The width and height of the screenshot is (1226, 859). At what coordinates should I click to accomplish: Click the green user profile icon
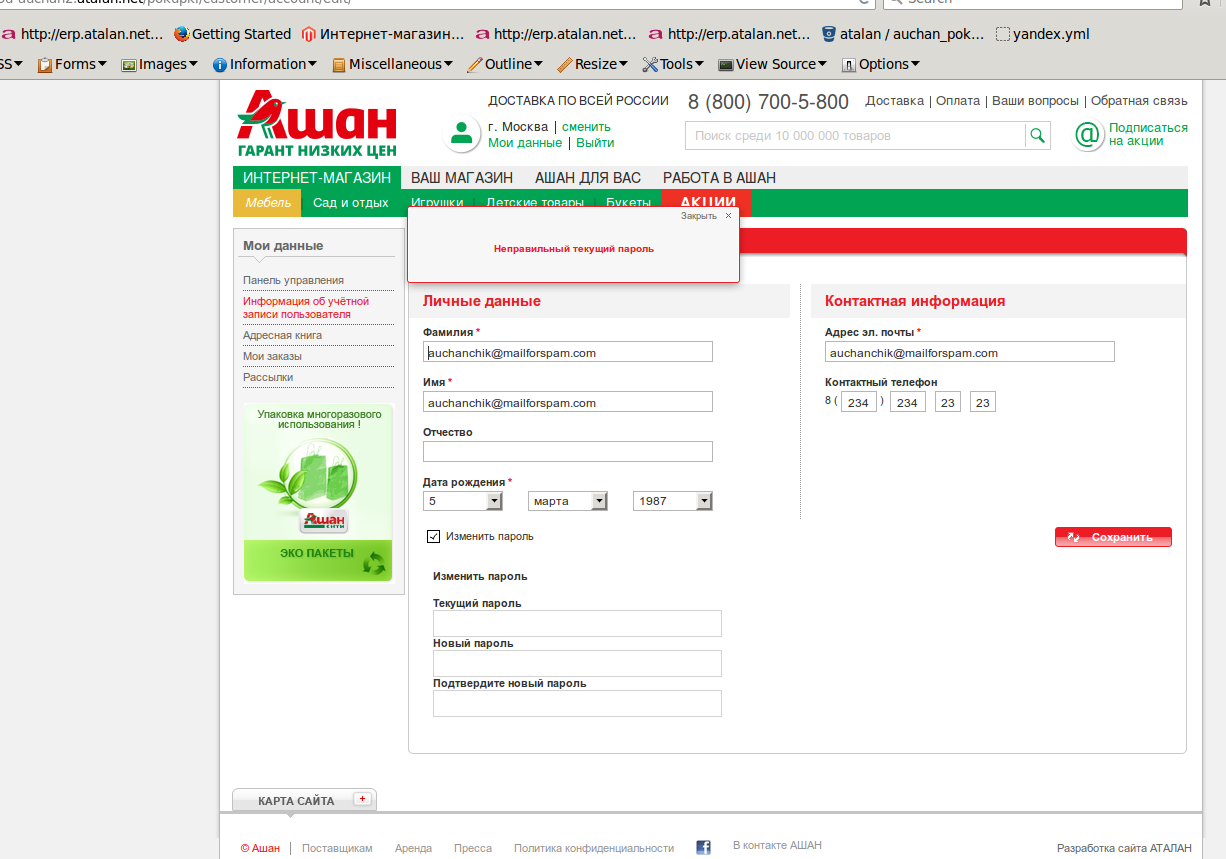(461, 134)
